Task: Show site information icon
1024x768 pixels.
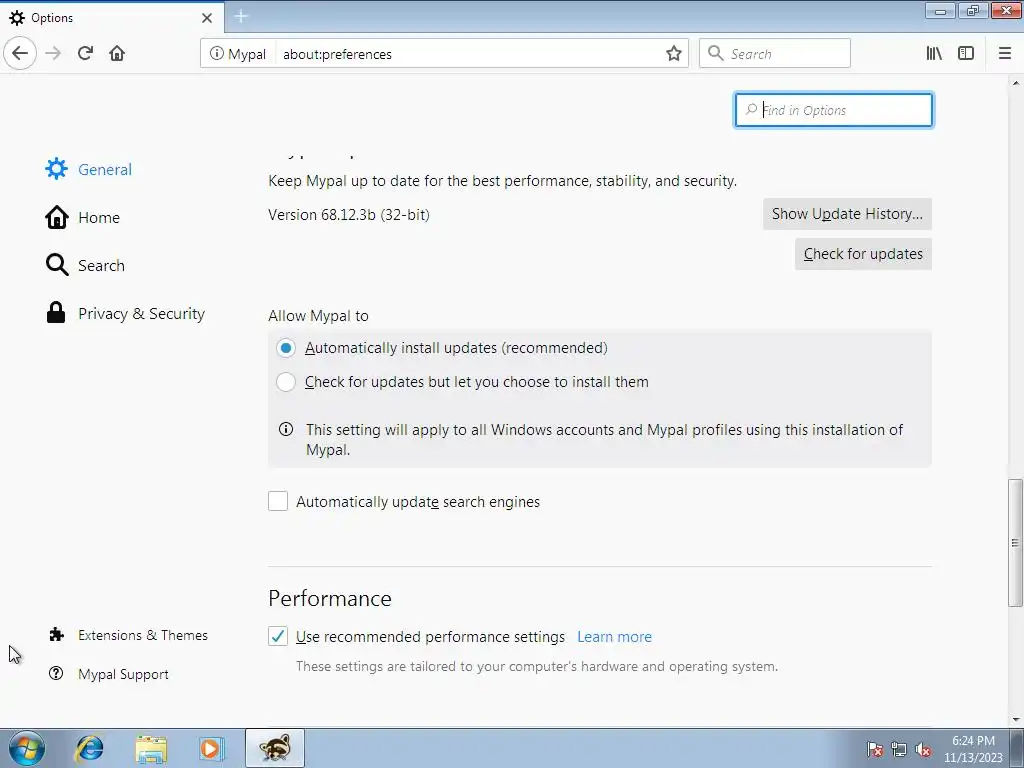Action: tap(216, 54)
